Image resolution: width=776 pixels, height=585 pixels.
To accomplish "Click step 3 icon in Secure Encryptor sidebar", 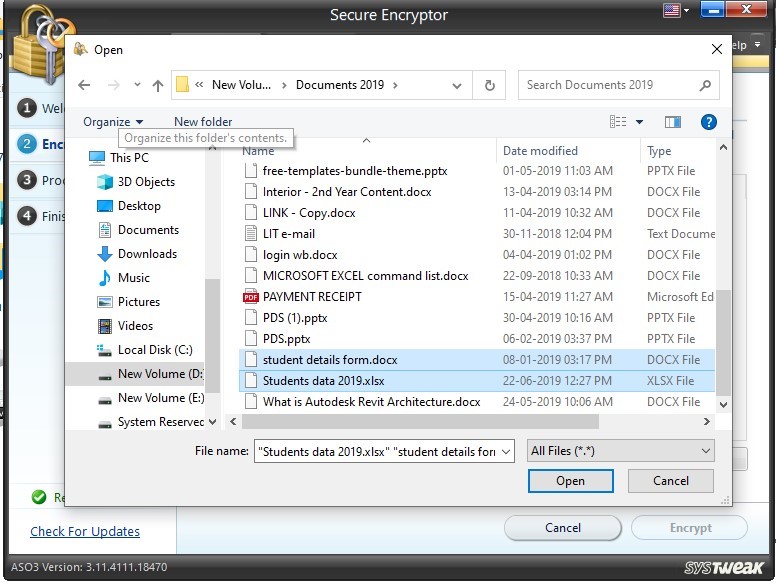I will (27, 180).
